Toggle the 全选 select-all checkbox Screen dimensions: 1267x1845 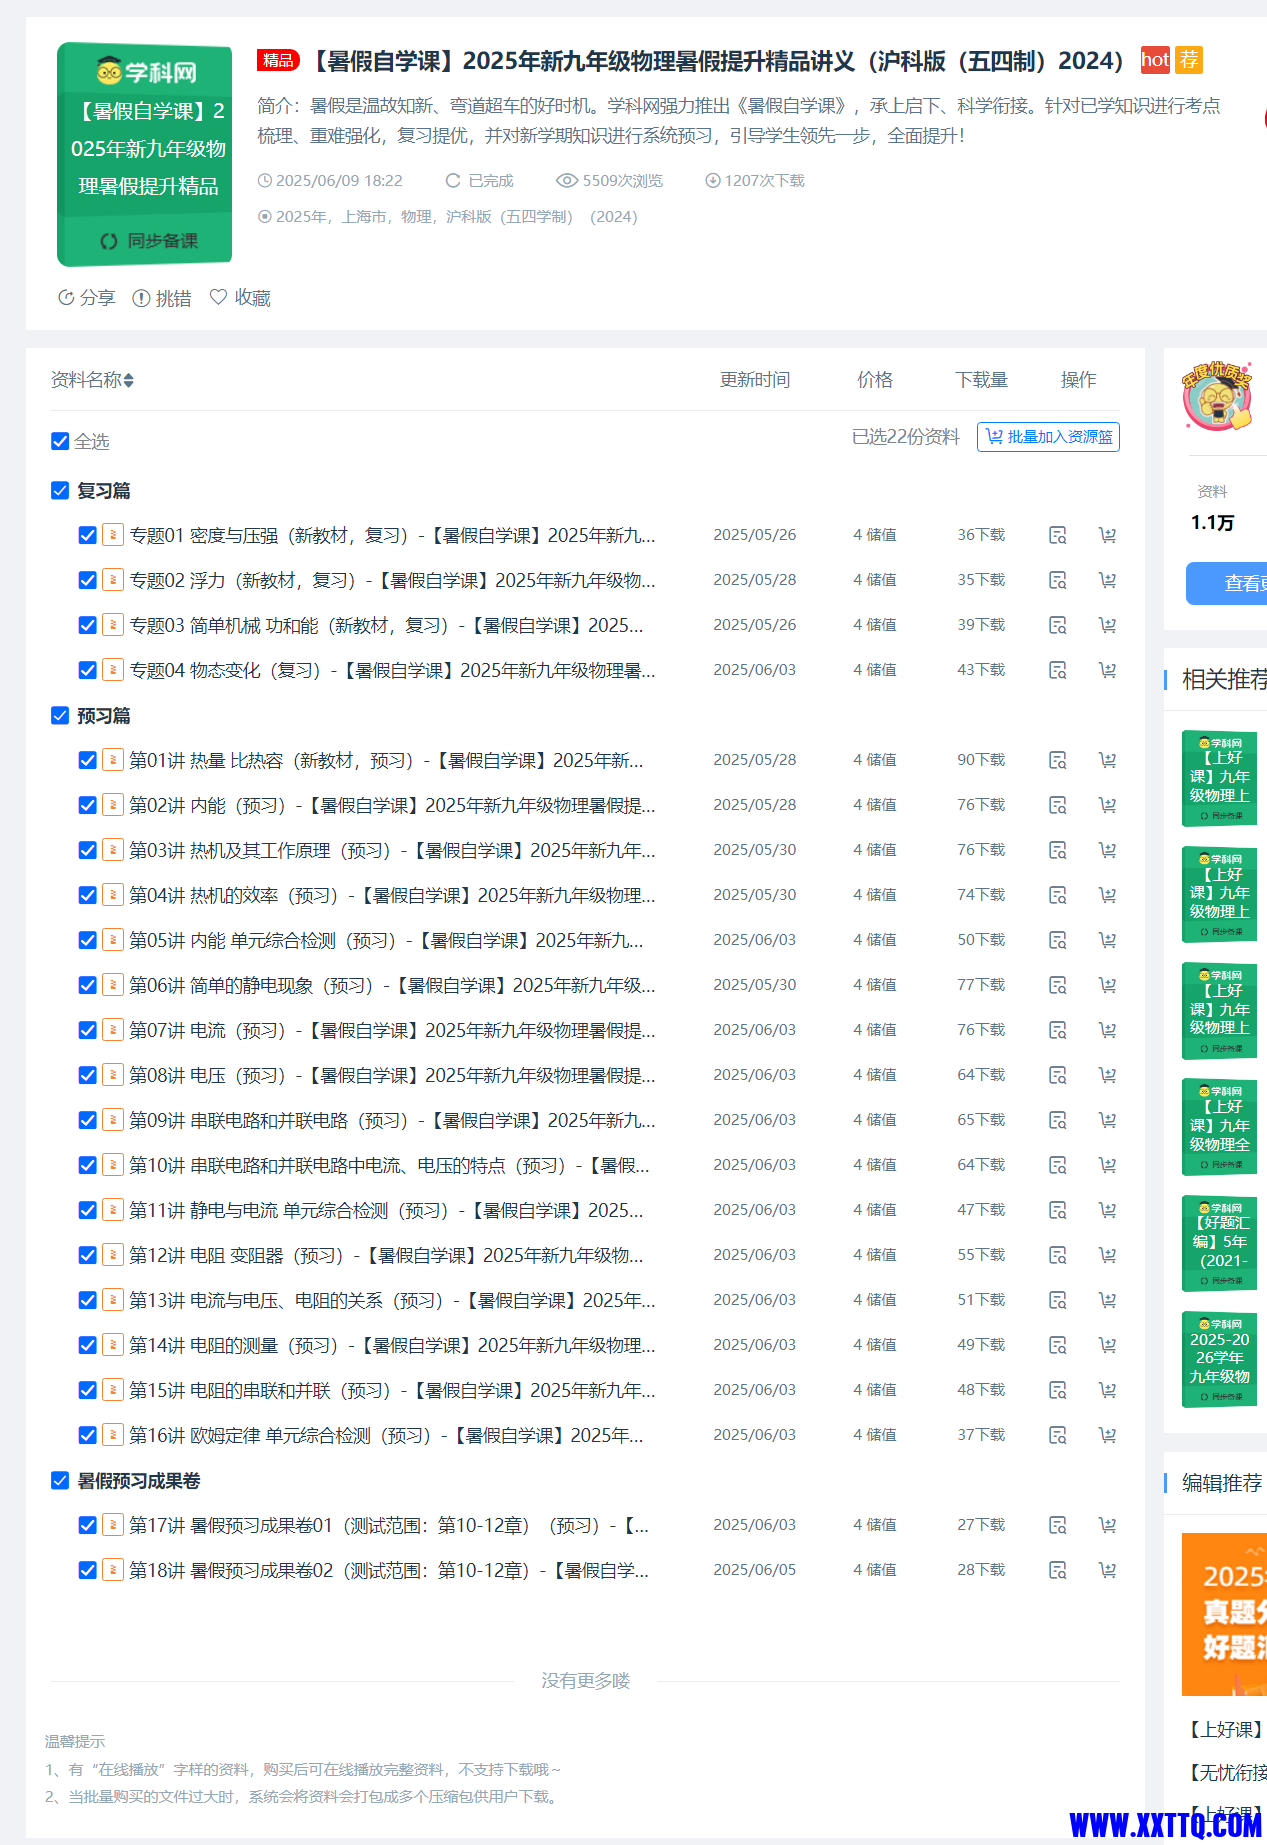click(60, 441)
